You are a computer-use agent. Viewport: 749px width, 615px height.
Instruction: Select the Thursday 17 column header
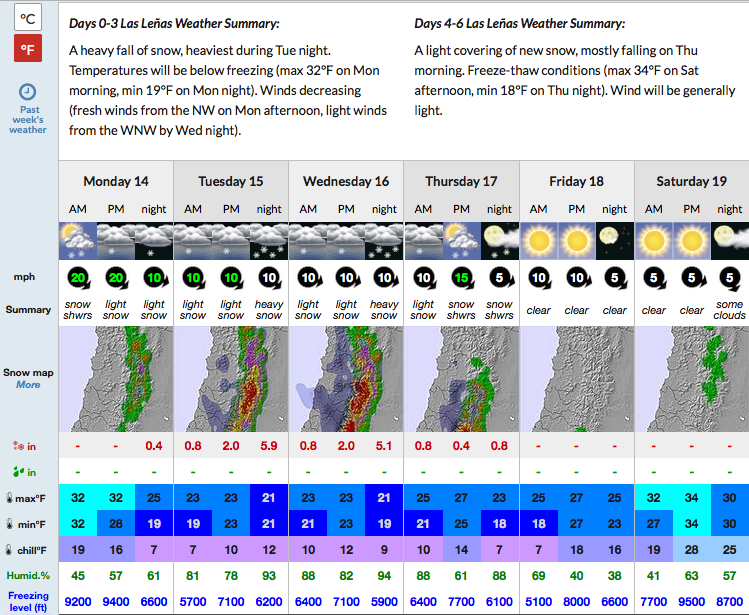click(461, 181)
